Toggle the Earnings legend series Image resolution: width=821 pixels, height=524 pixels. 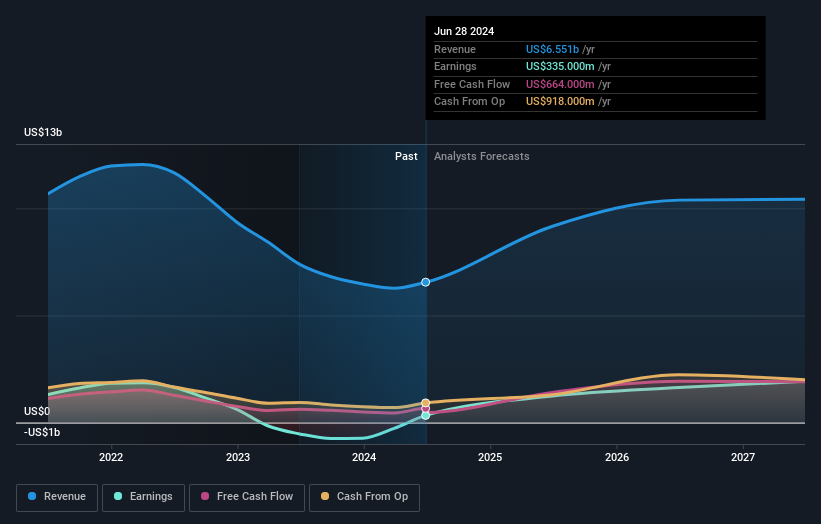point(143,497)
